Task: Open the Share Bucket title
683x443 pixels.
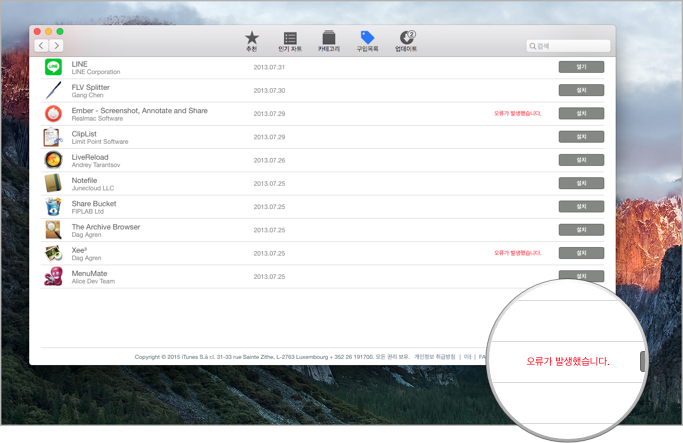Action: (94, 203)
